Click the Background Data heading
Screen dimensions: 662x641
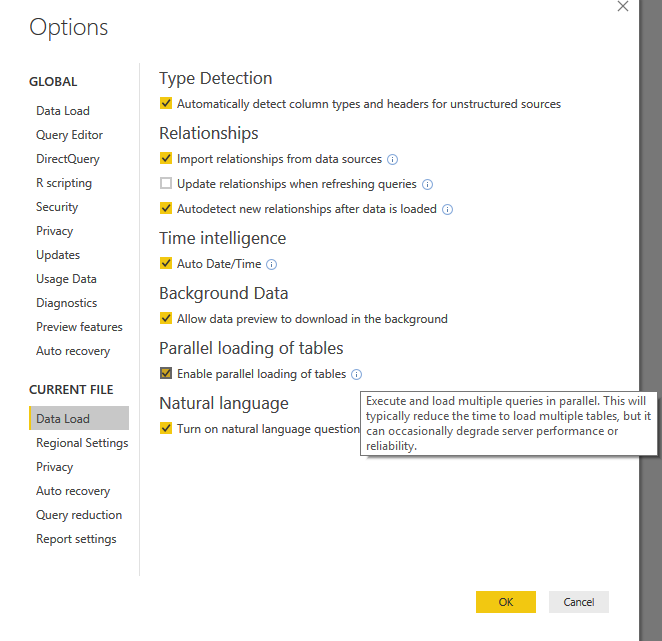click(x=223, y=293)
